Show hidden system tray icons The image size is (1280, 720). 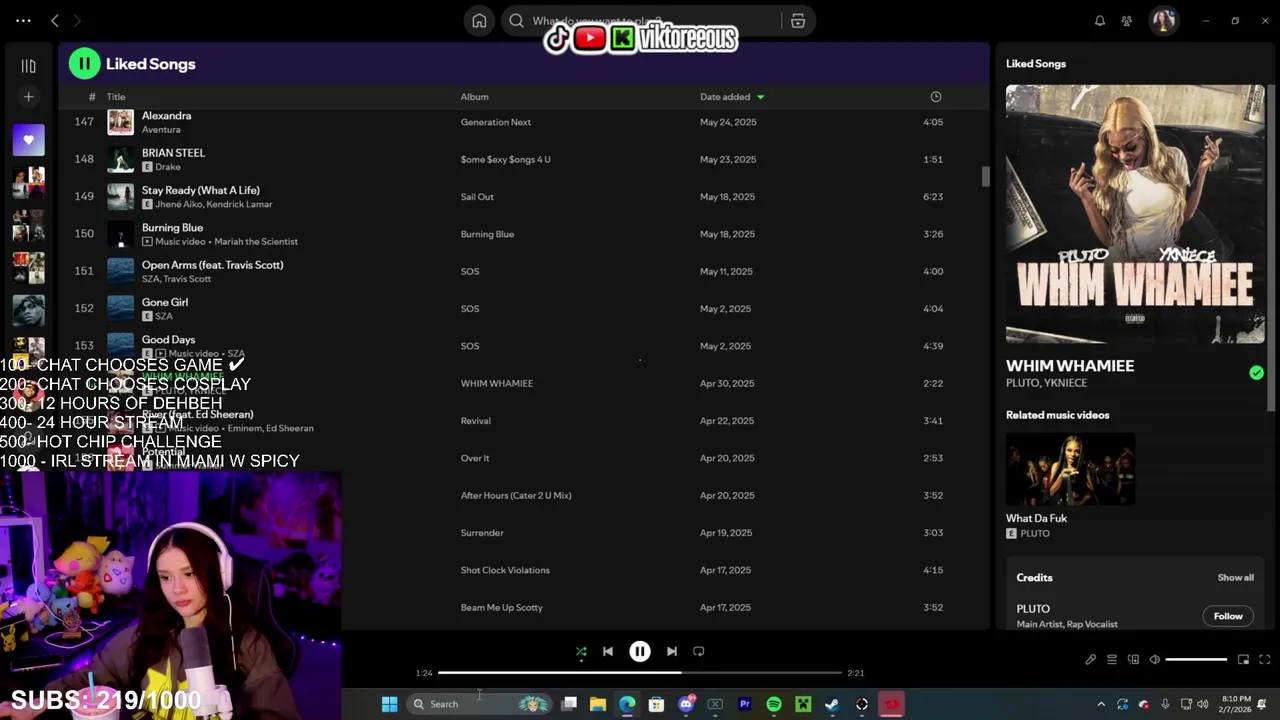pyautogui.click(x=1101, y=704)
